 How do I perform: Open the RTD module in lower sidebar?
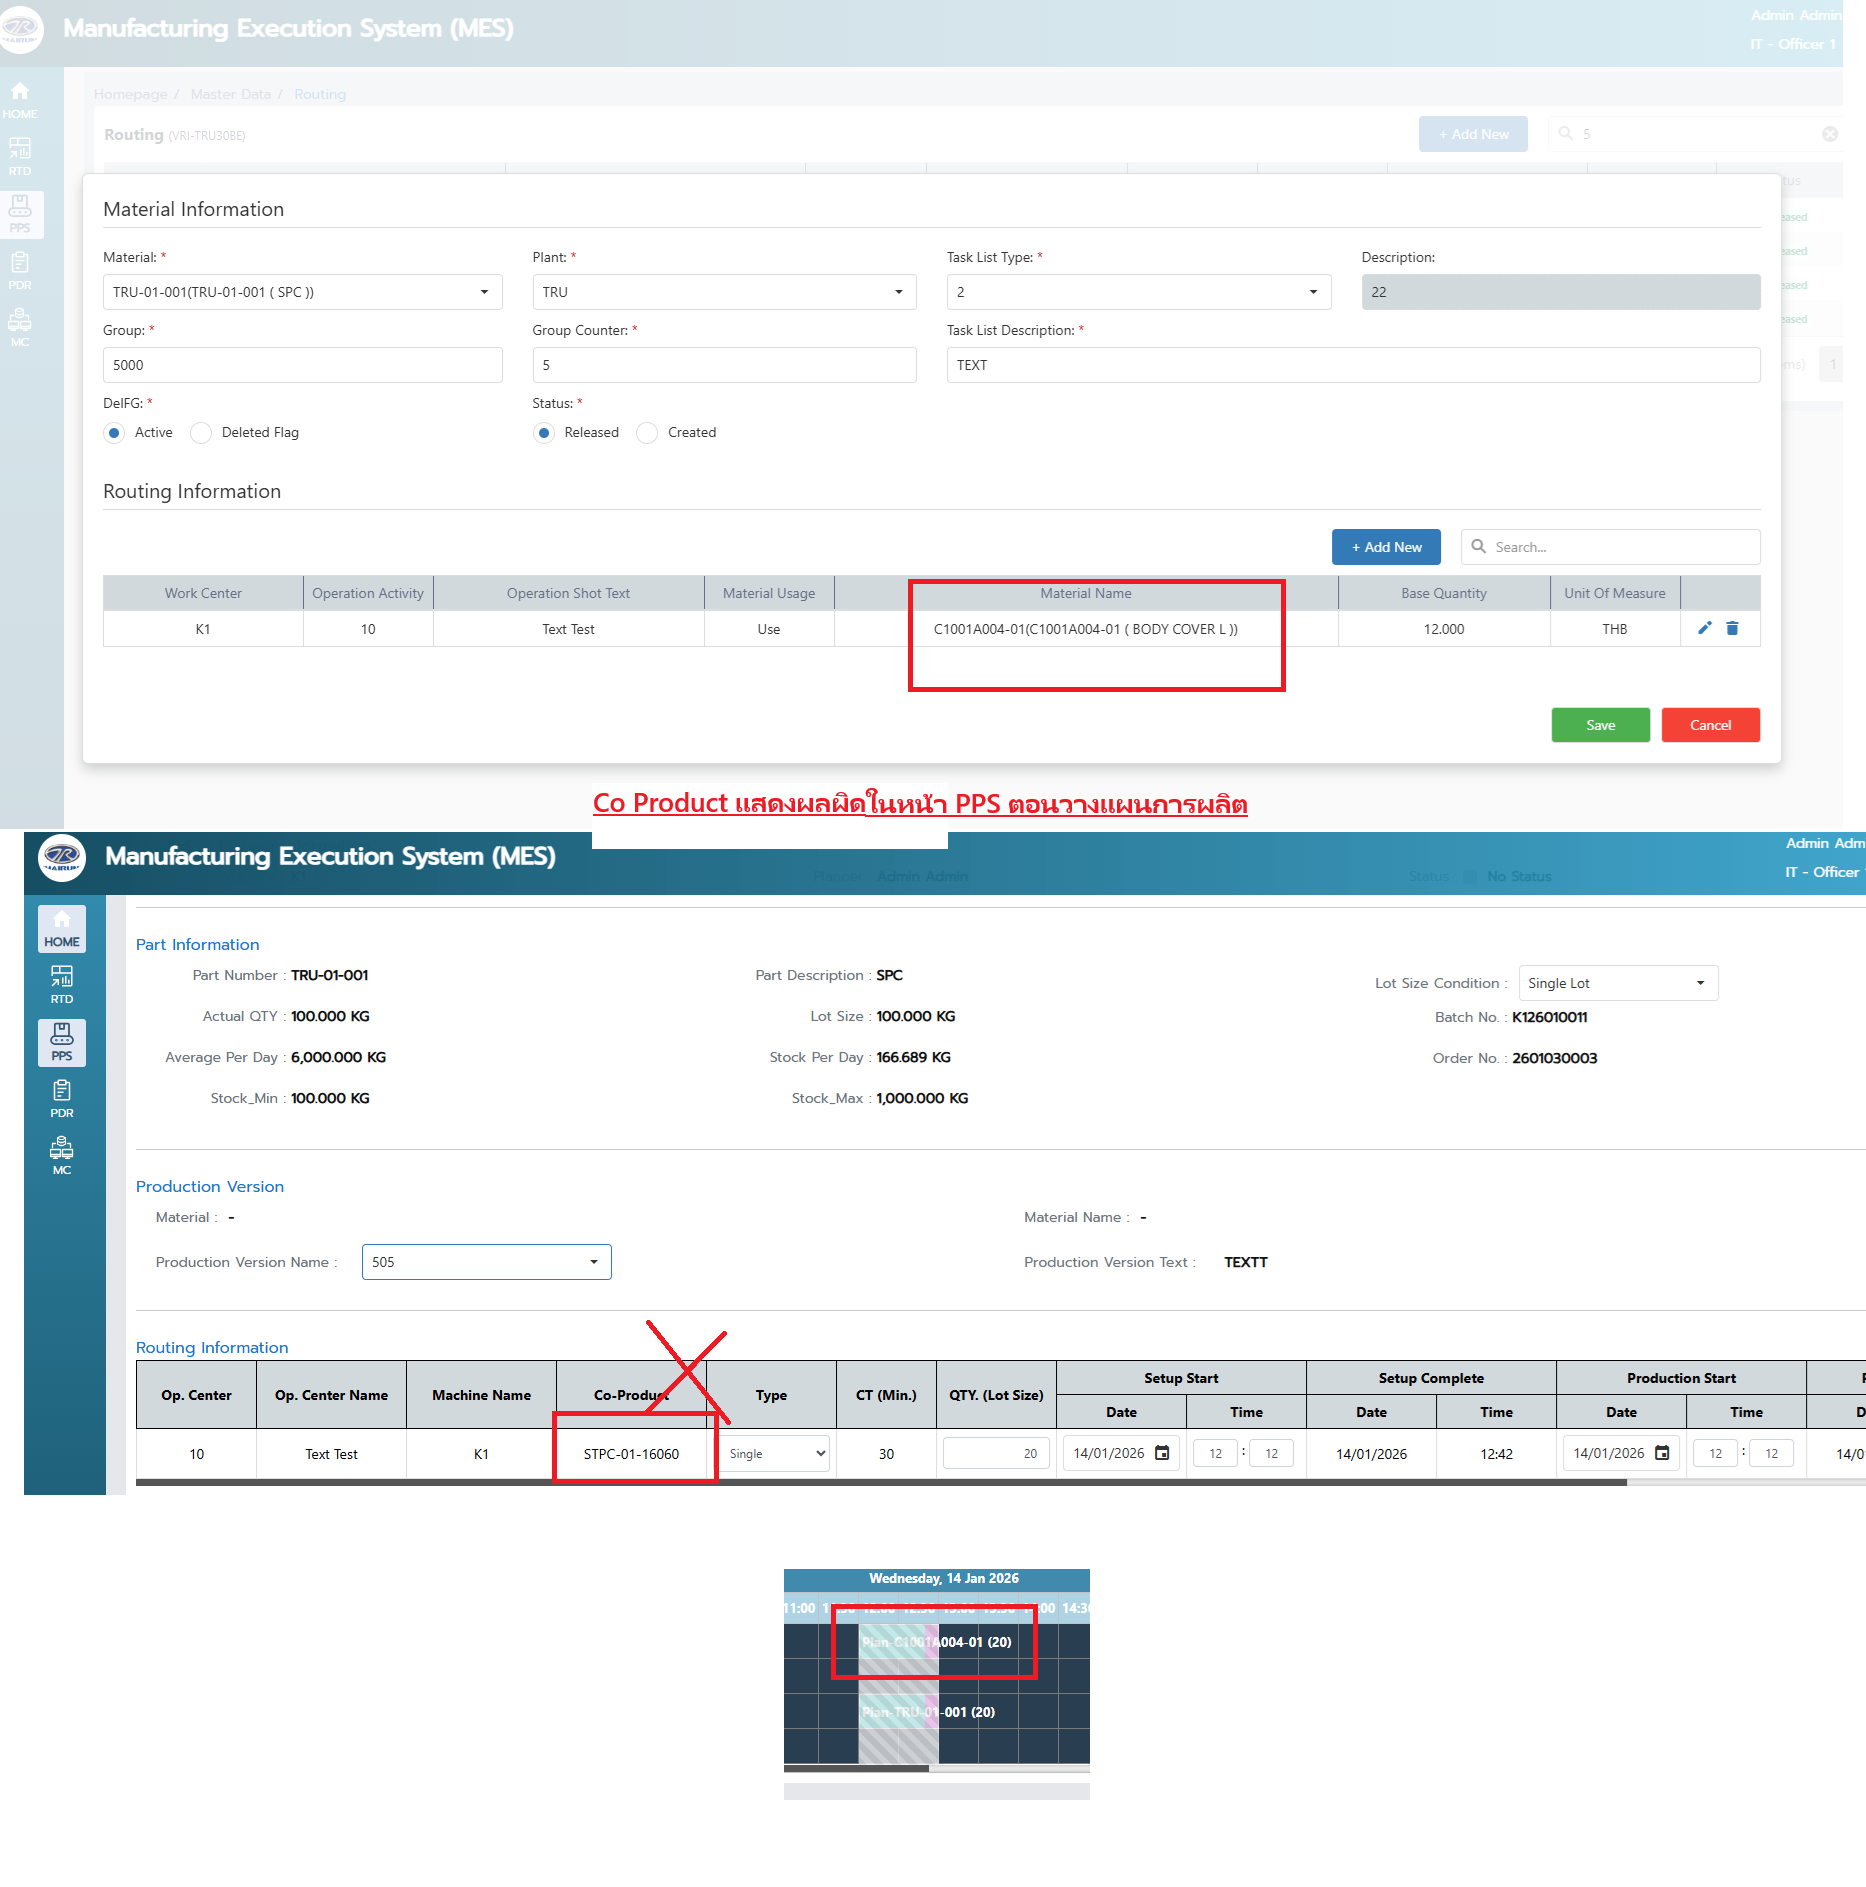[62, 984]
